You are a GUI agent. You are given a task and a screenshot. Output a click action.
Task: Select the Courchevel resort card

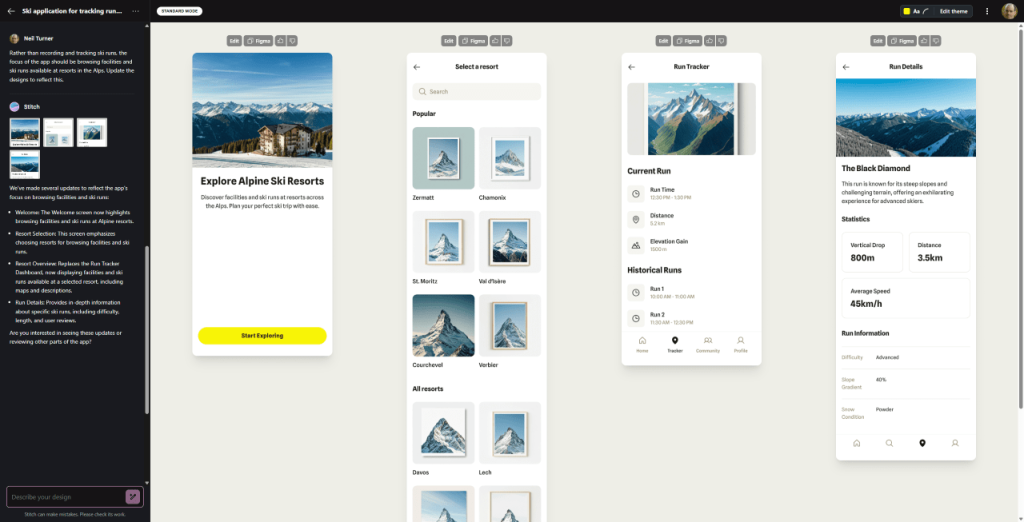(443, 331)
